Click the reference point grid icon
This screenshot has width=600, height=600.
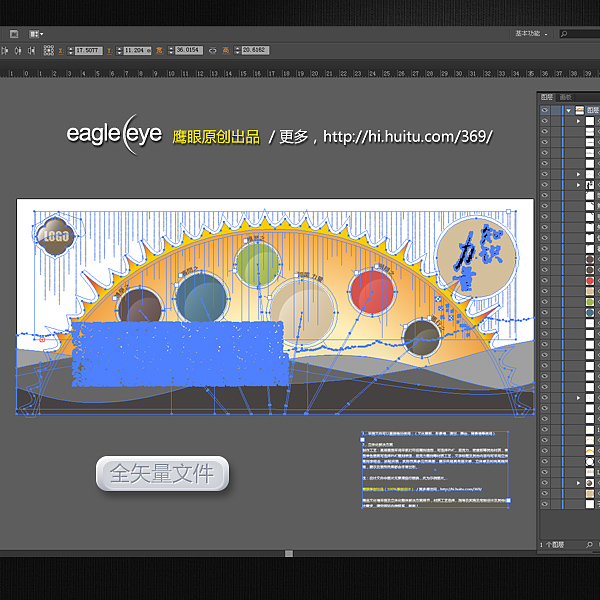coord(49,51)
